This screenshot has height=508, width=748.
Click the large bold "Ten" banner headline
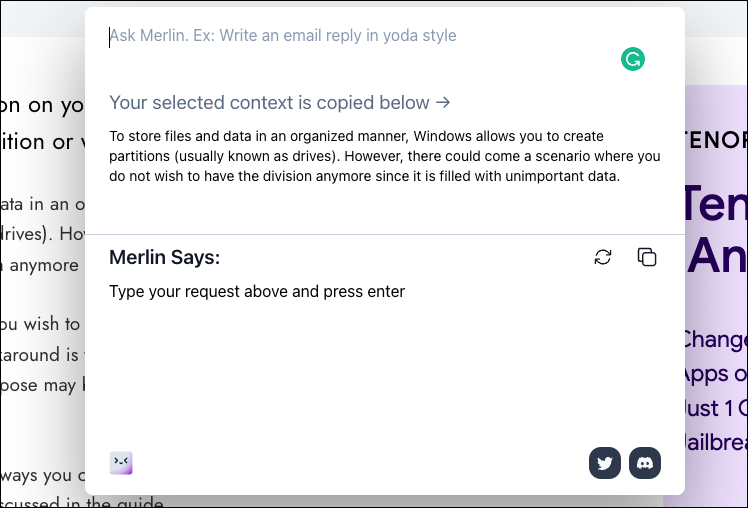click(714, 204)
